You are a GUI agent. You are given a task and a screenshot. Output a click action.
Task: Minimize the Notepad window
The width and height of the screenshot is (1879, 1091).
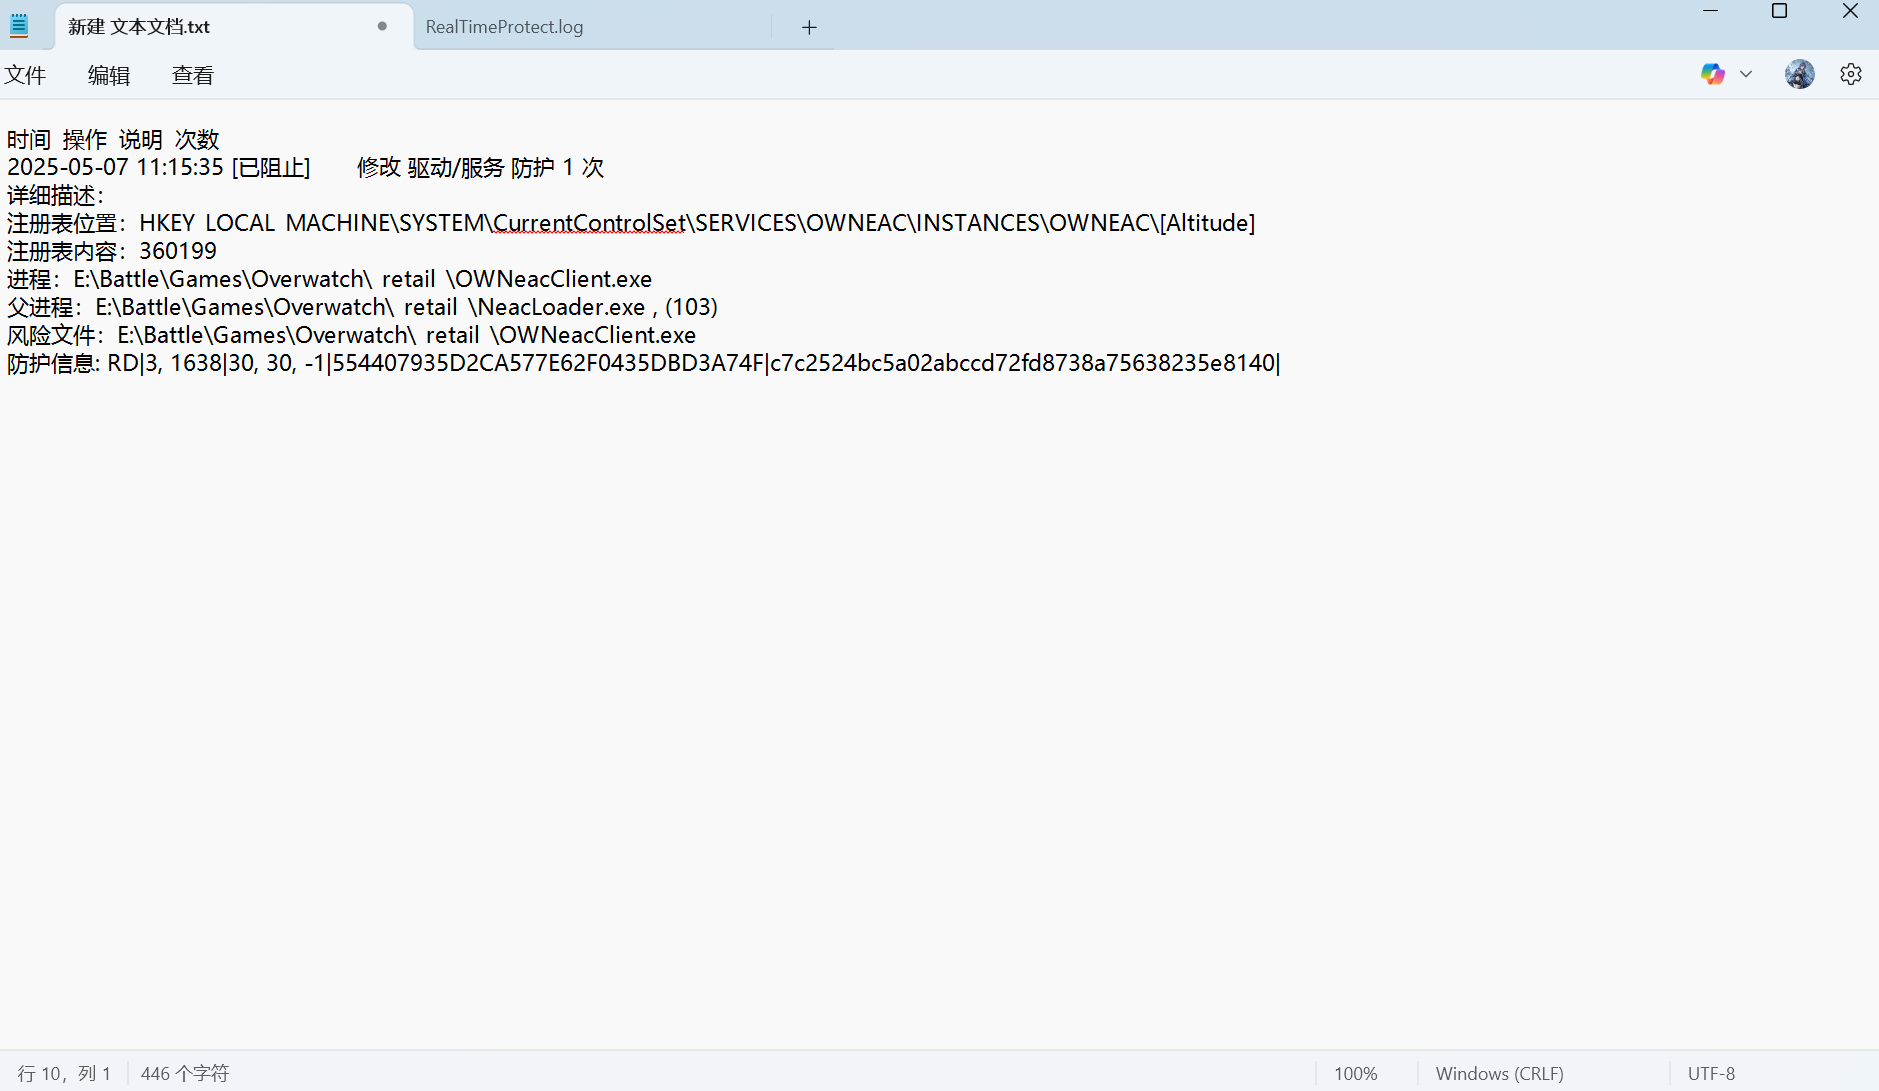1710,11
